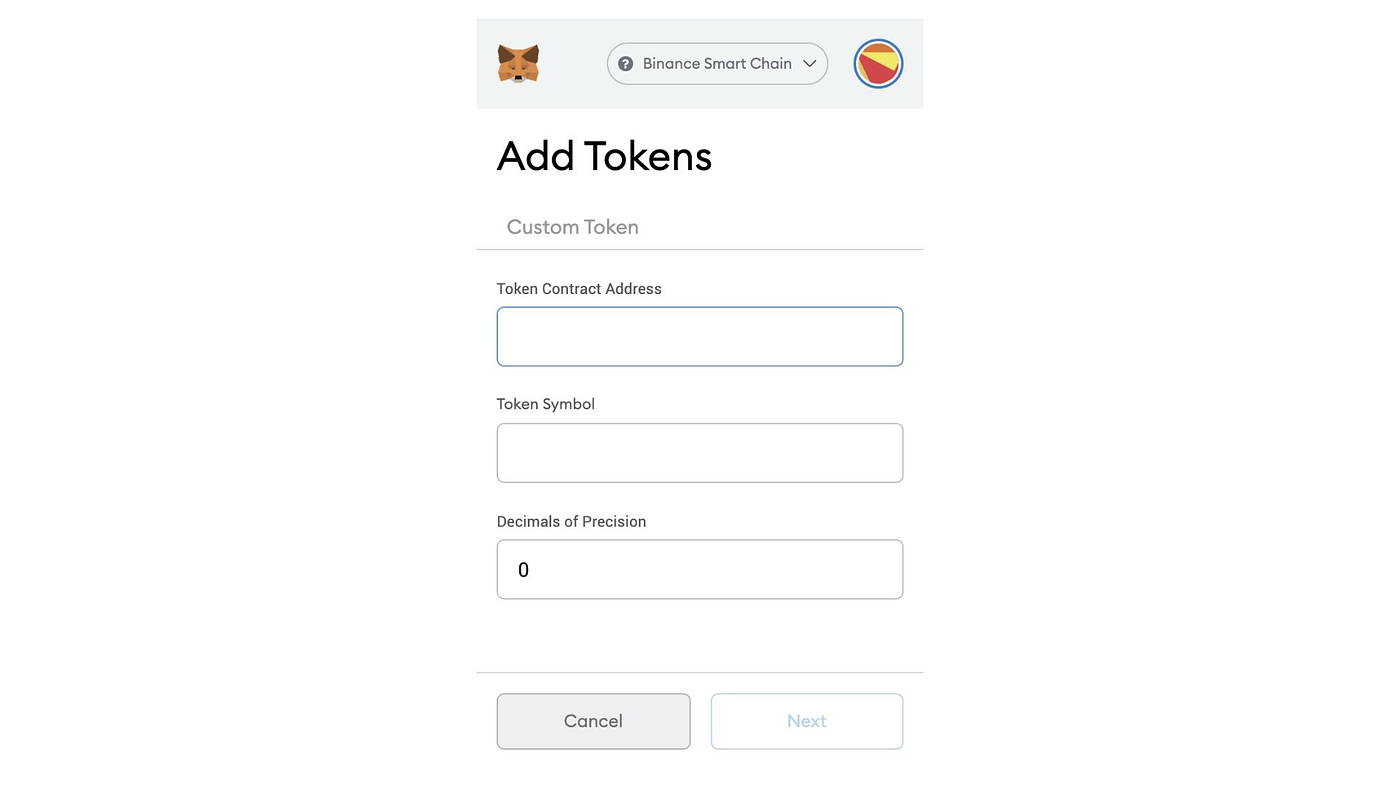Open the account avatar menu
The height and width of the screenshot is (788, 1400).
878,64
